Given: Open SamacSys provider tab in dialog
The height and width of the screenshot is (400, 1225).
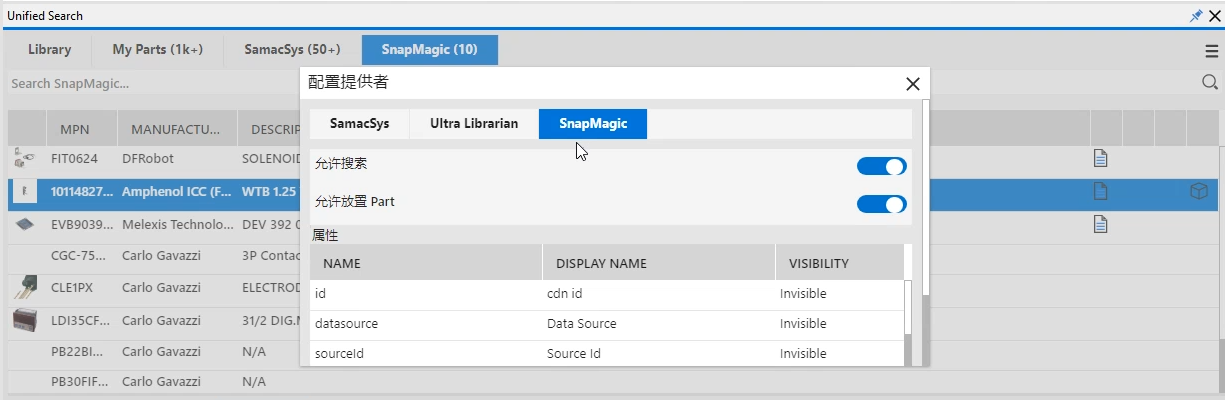Looking at the screenshot, I should pos(359,124).
